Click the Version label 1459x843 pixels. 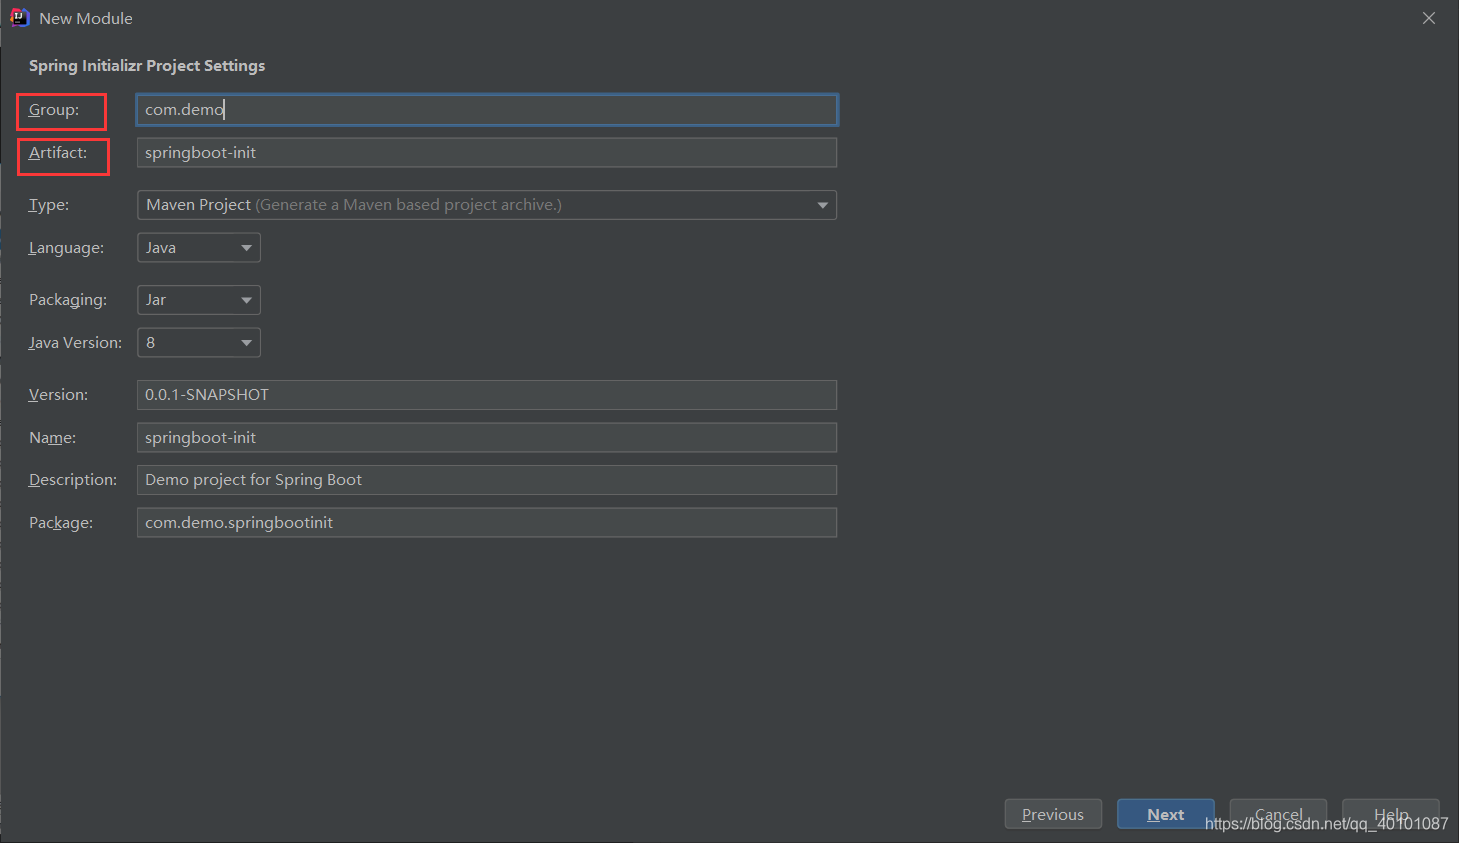58,395
